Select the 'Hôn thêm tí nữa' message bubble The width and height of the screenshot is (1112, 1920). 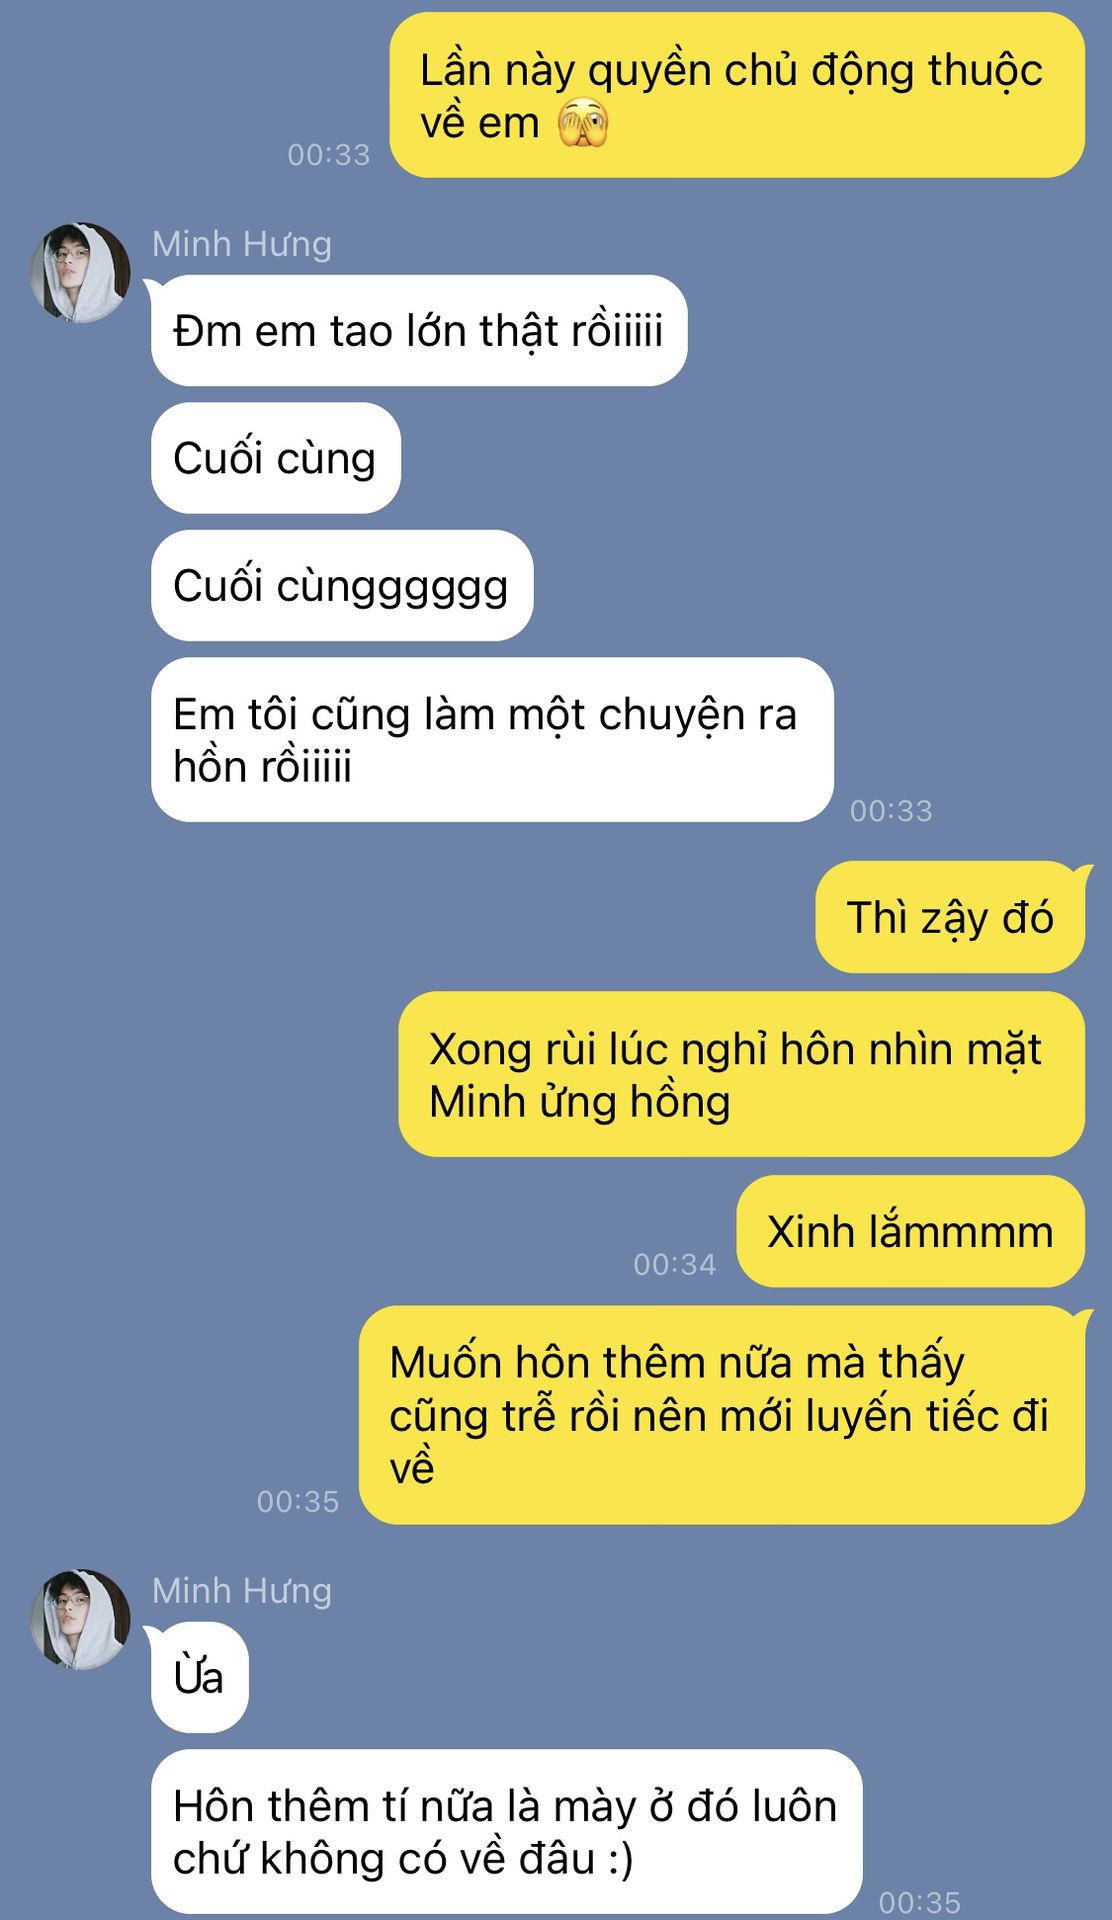coord(506,1832)
